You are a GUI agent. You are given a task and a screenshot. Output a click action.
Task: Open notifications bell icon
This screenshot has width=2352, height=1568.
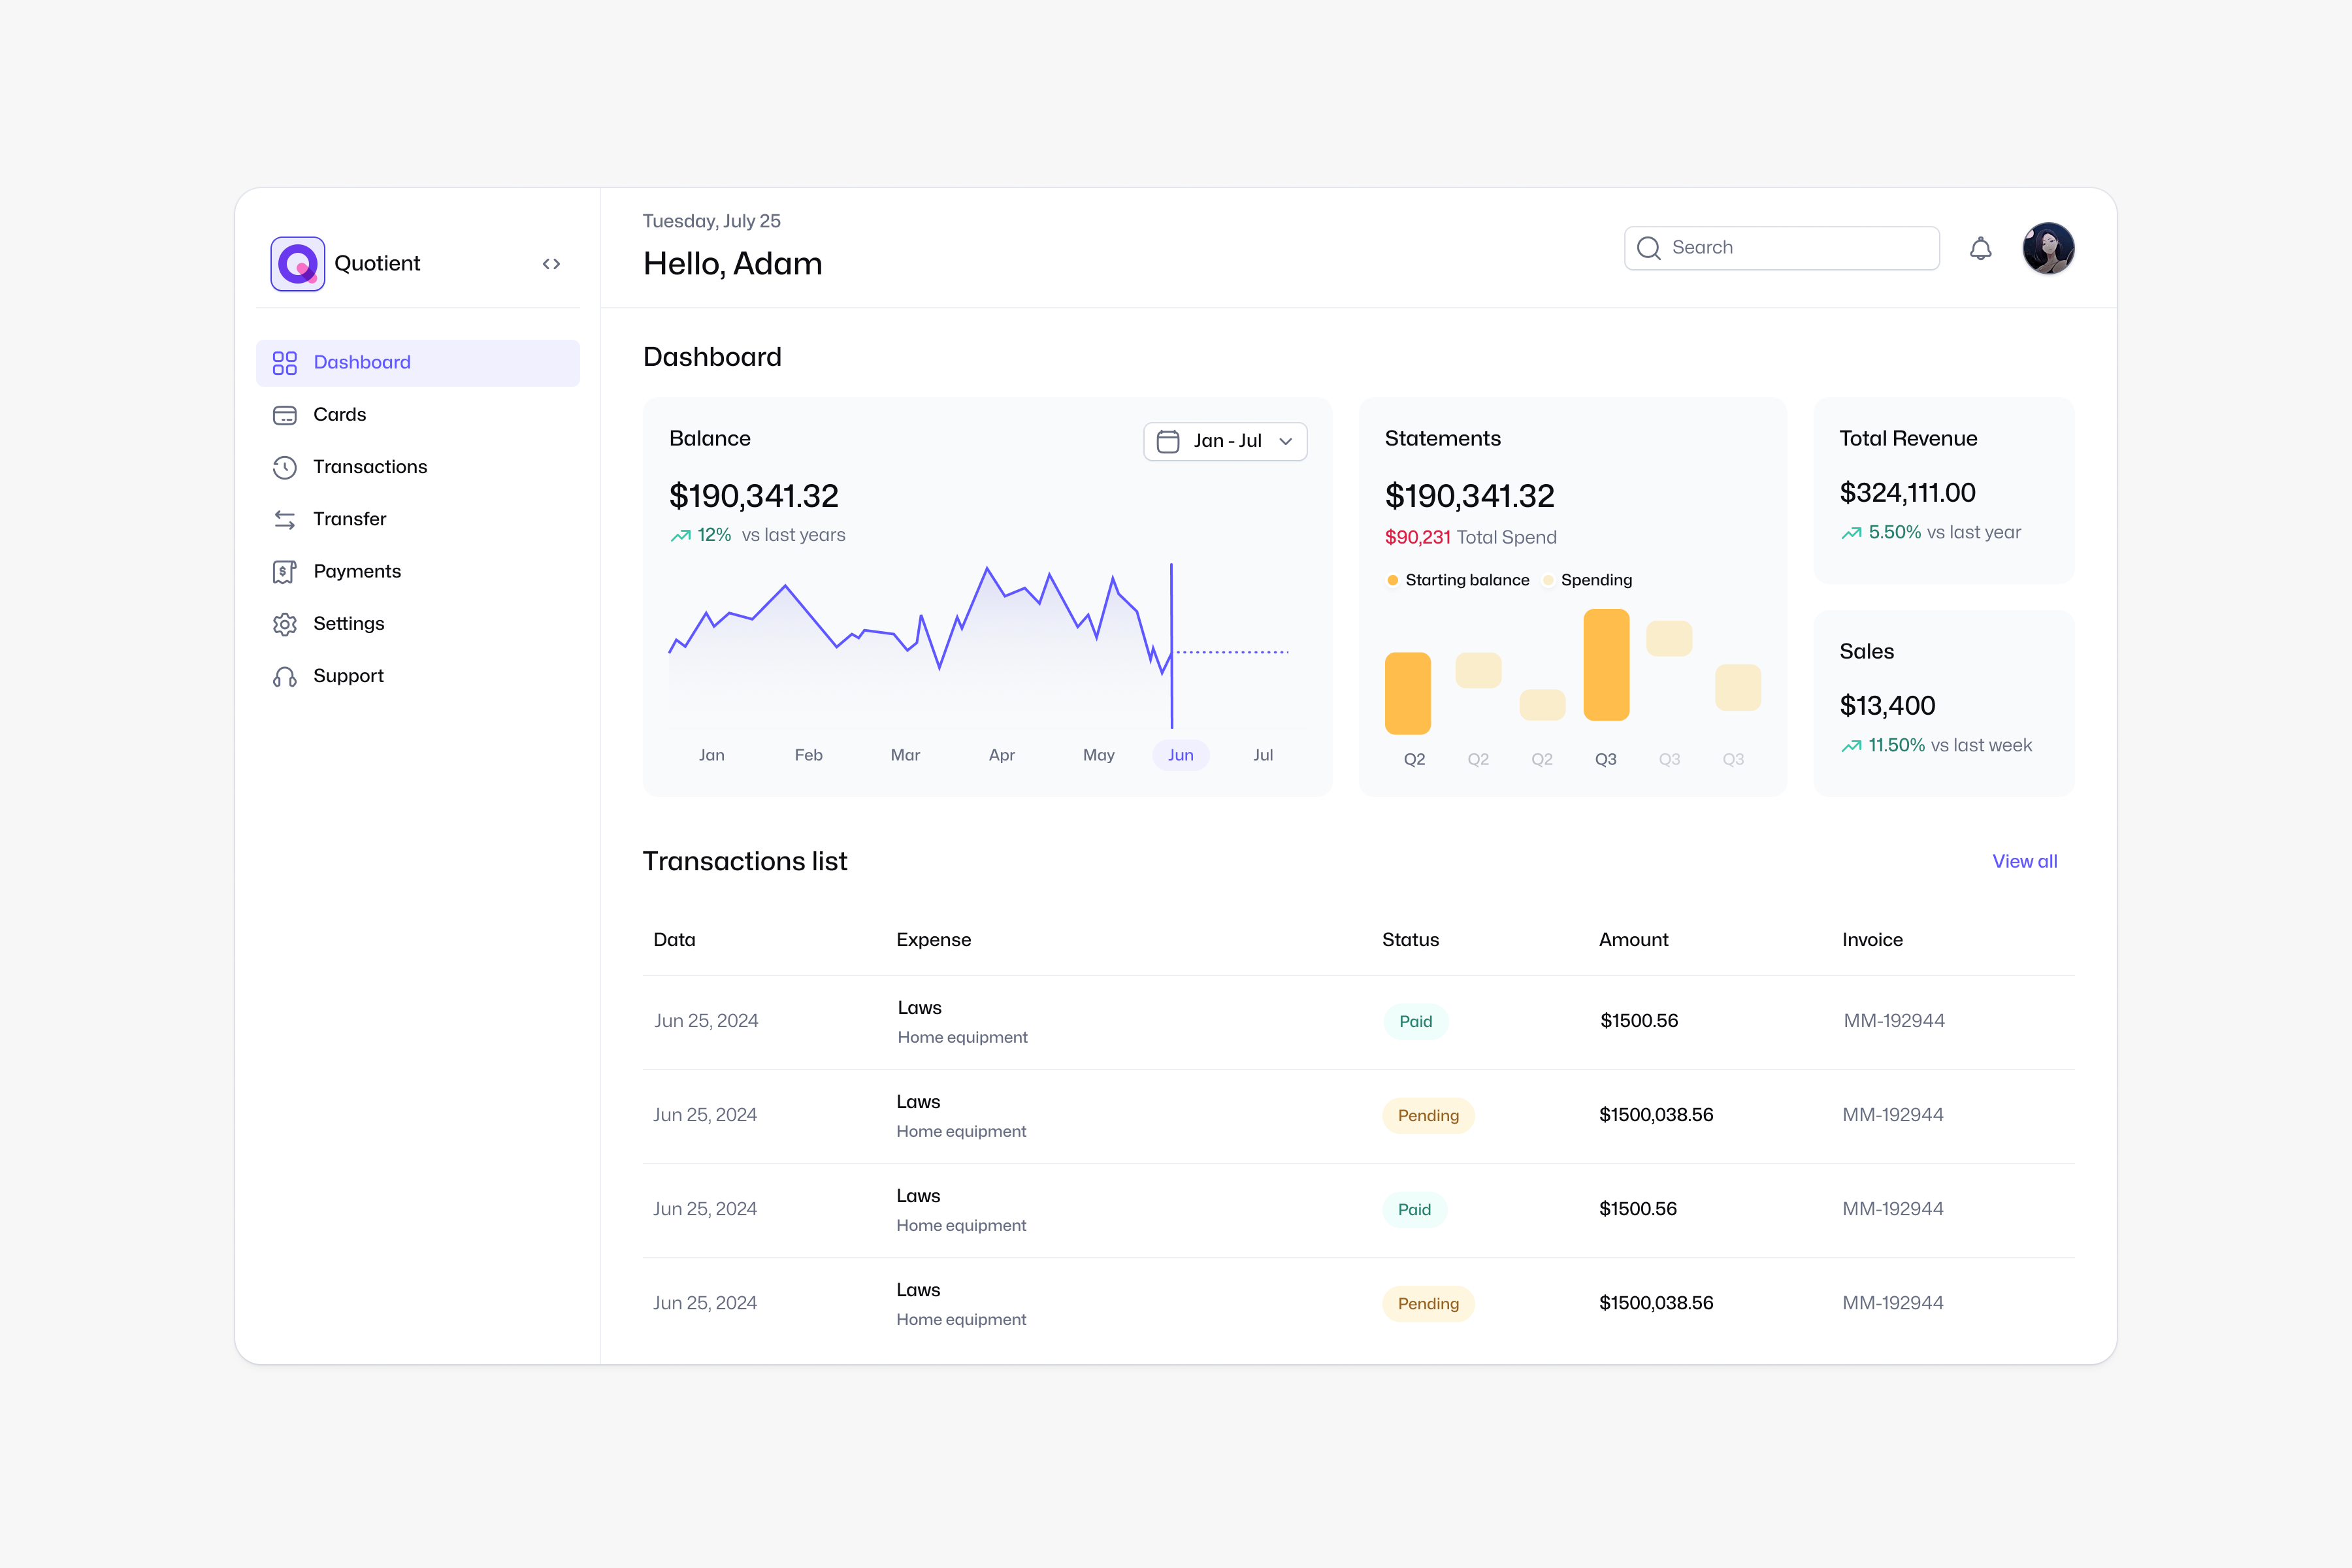point(1980,248)
